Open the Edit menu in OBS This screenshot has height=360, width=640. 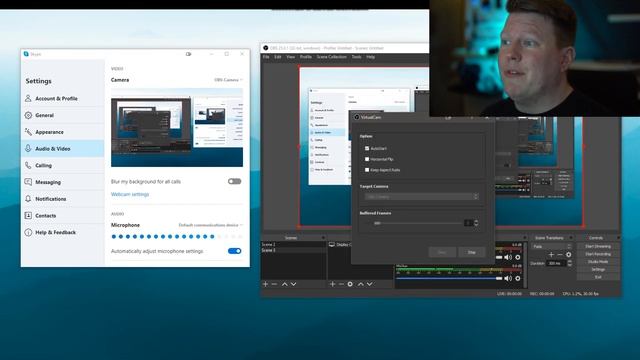(278, 57)
